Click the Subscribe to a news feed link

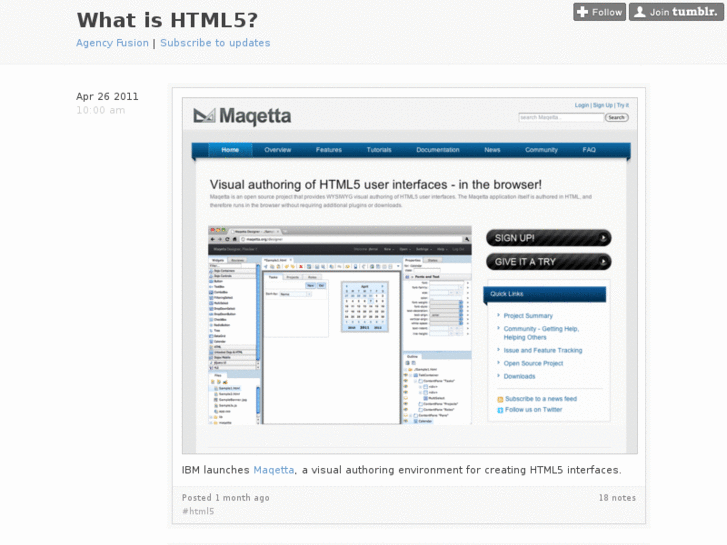tap(541, 399)
